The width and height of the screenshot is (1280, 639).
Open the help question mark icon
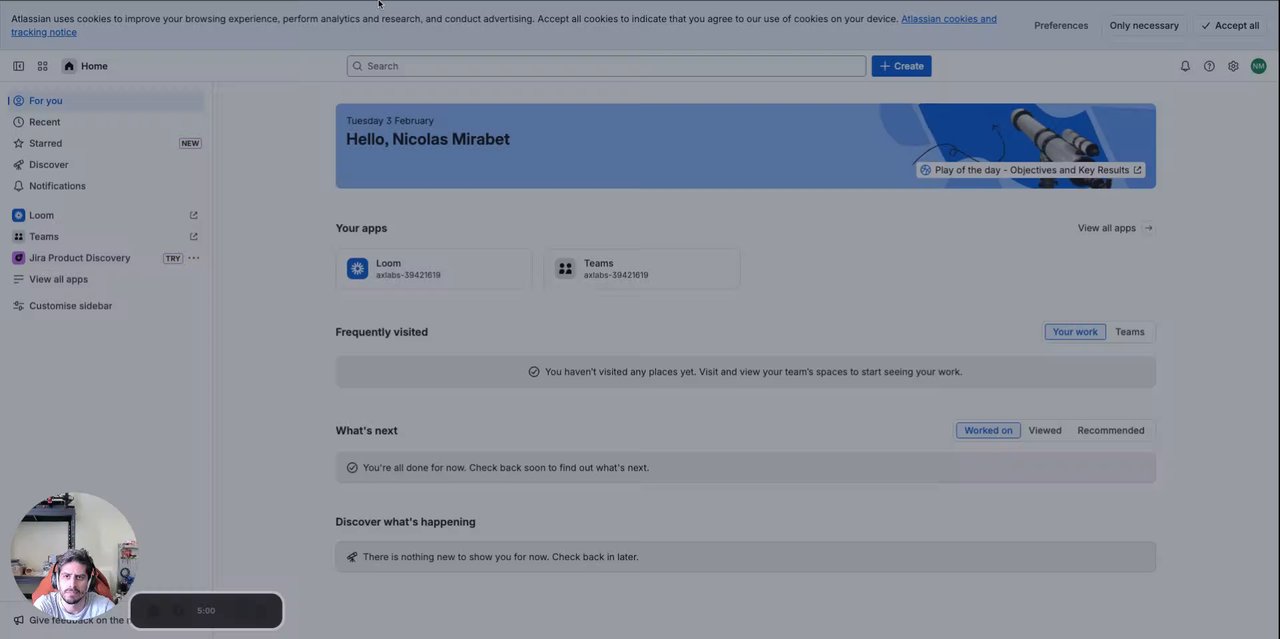pos(1209,66)
